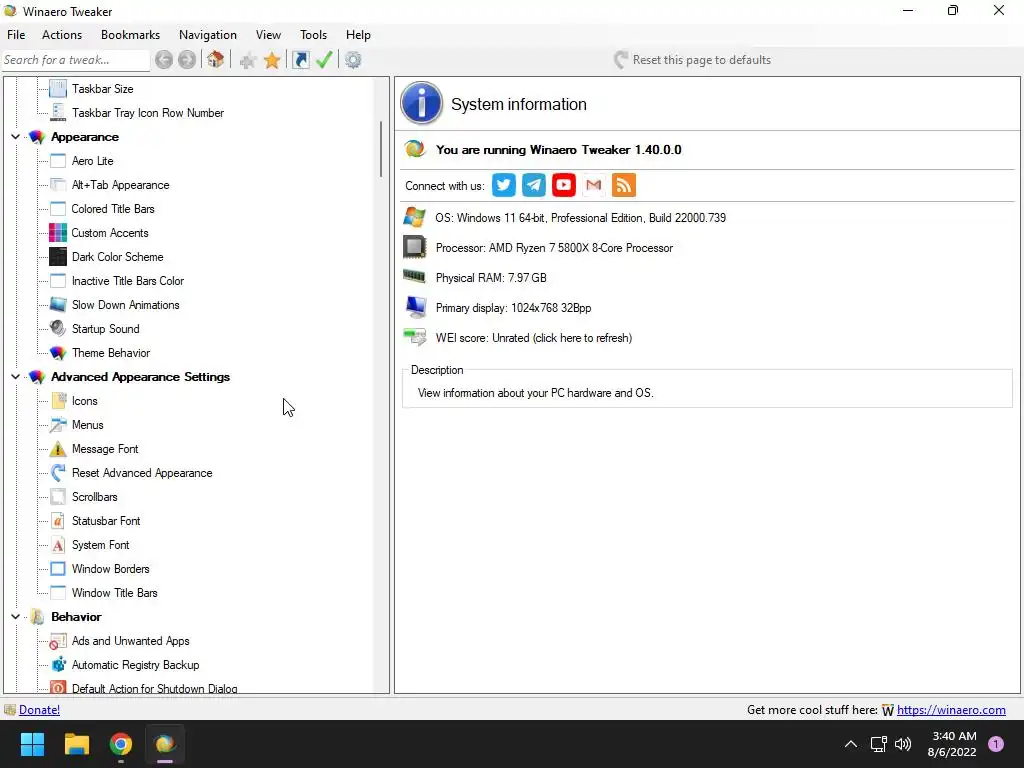Open the View menu

268,35
